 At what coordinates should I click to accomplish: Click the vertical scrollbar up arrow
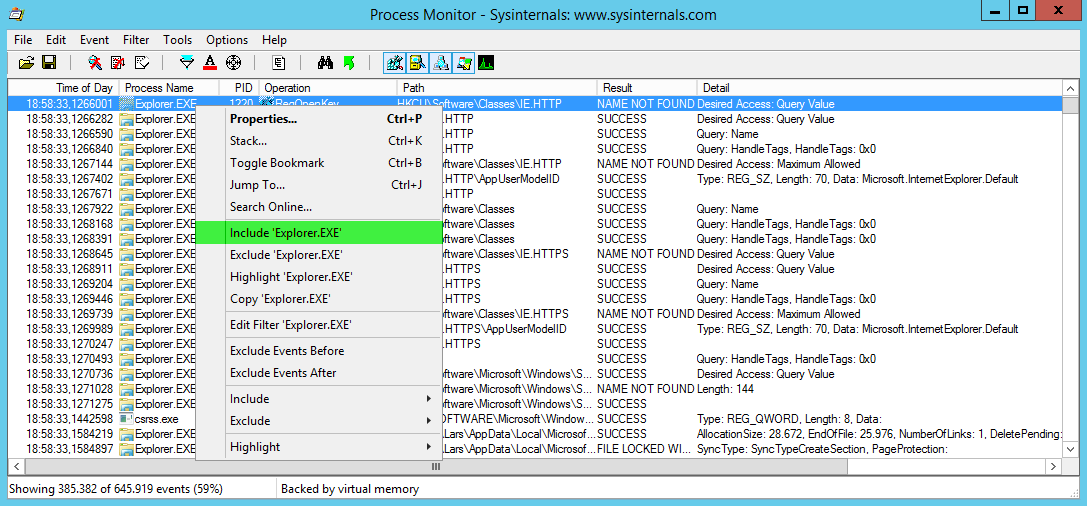[1070, 88]
